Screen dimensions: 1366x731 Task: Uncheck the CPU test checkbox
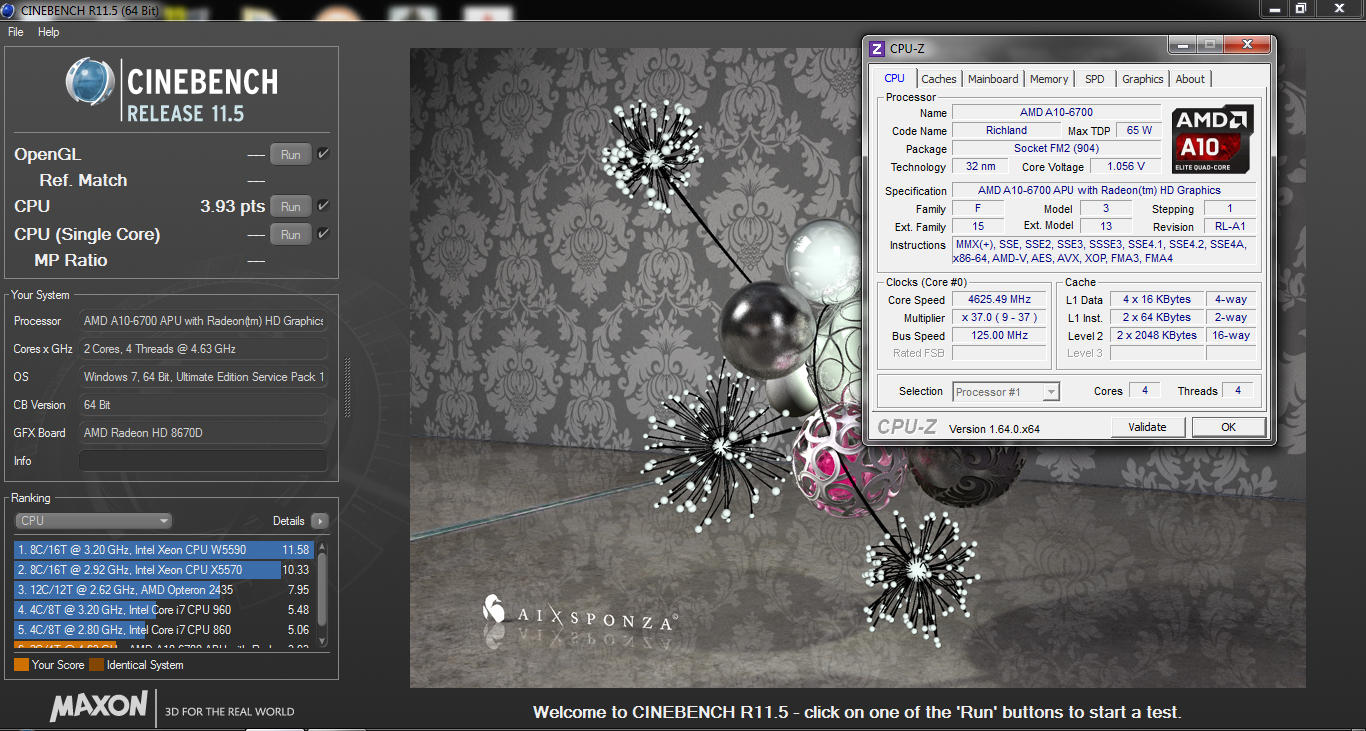tap(323, 206)
